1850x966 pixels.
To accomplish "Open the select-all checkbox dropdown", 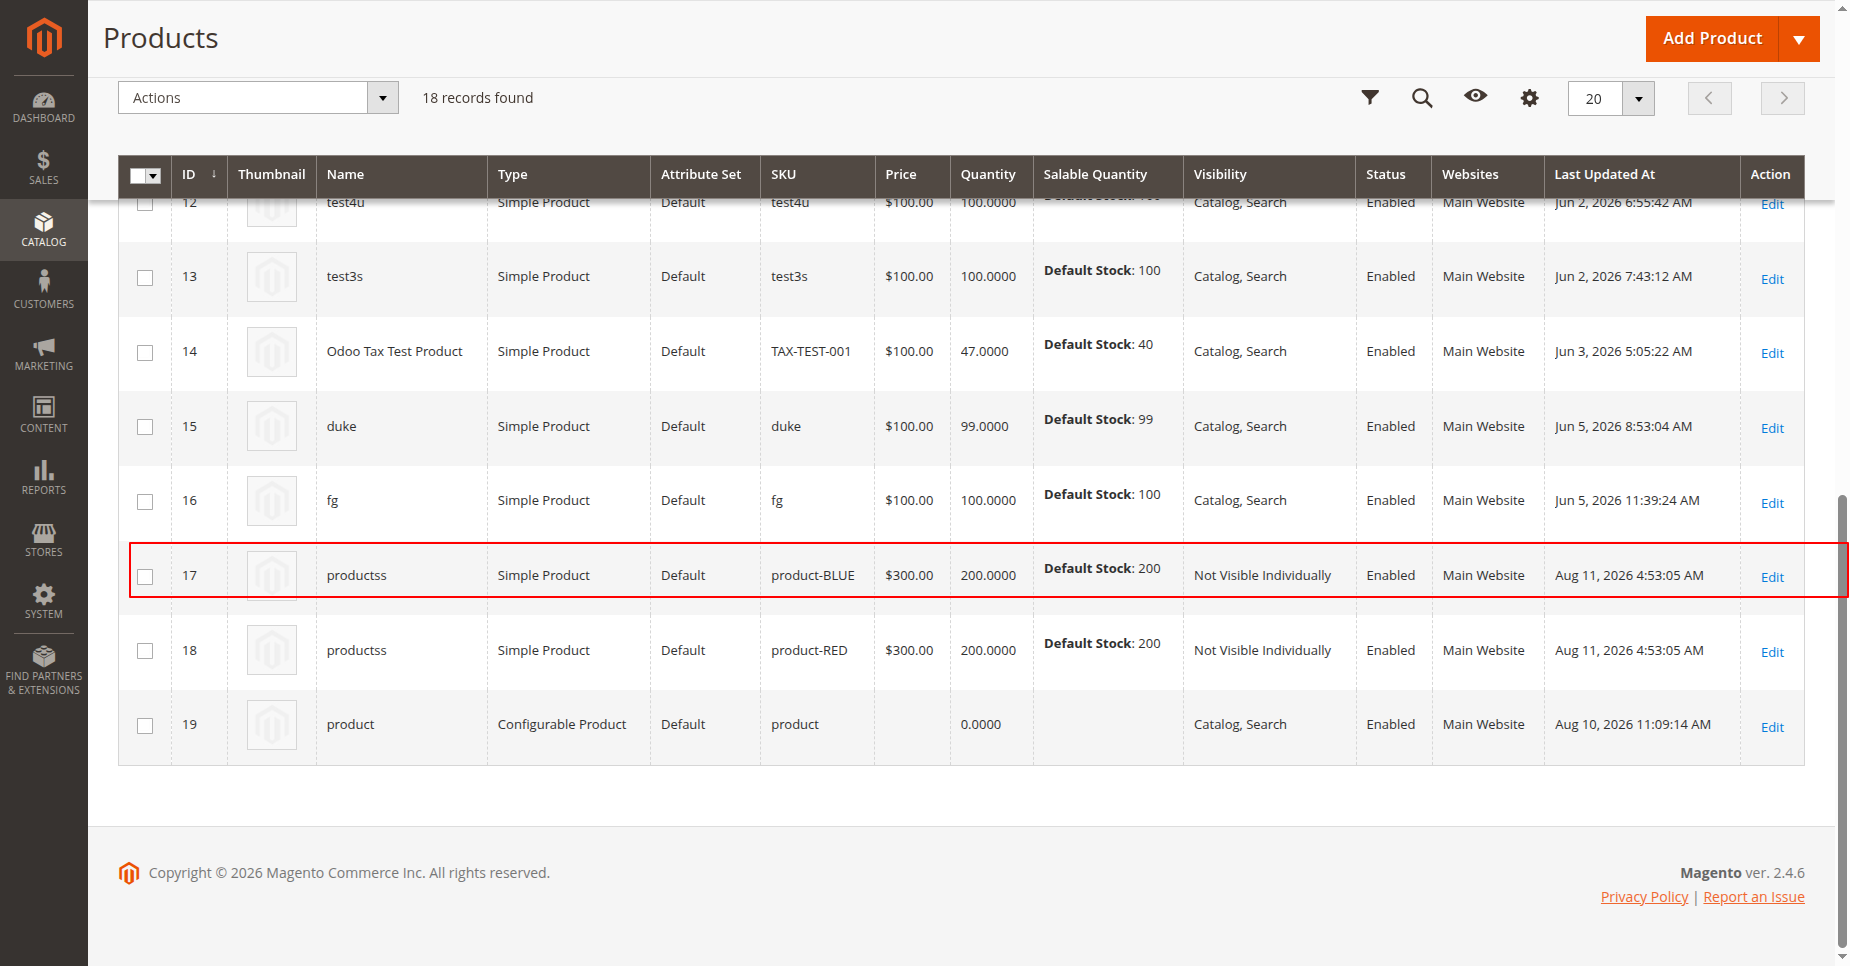I will coord(153,176).
